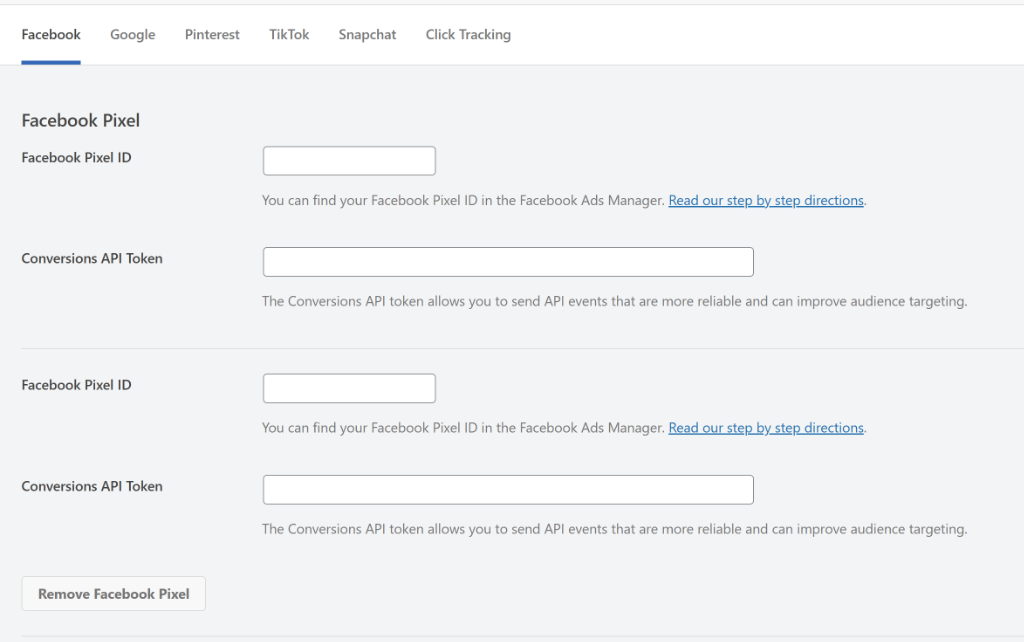Click the first Conversions API Token field

coord(508,262)
